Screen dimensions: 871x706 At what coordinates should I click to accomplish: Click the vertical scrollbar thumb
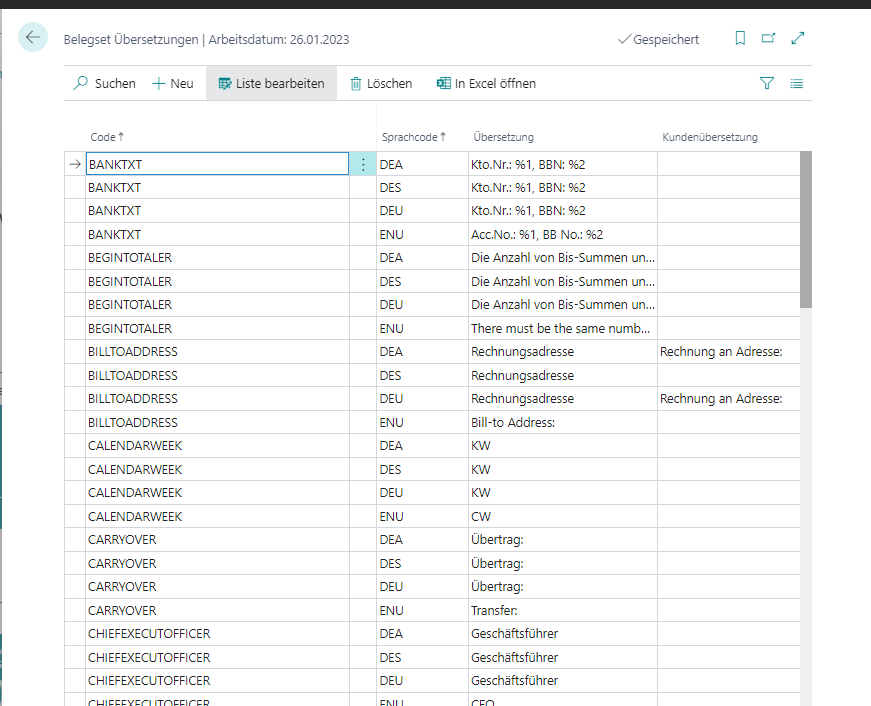(x=805, y=230)
